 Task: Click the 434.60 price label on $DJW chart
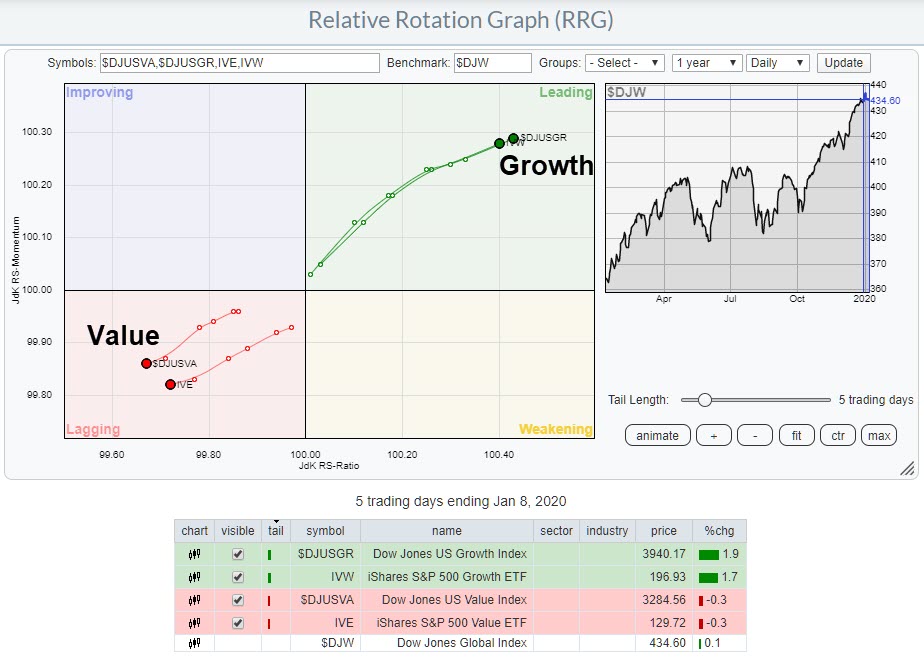(x=886, y=101)
